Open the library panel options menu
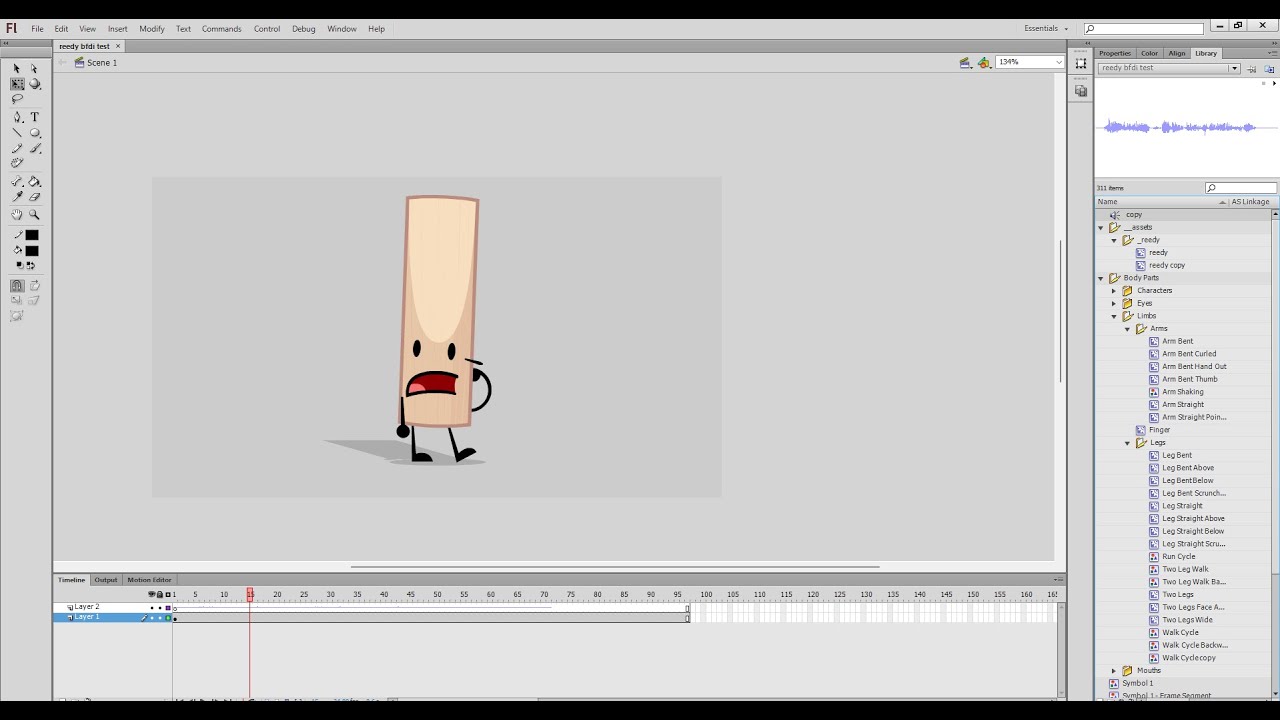 coord(1273,53)
